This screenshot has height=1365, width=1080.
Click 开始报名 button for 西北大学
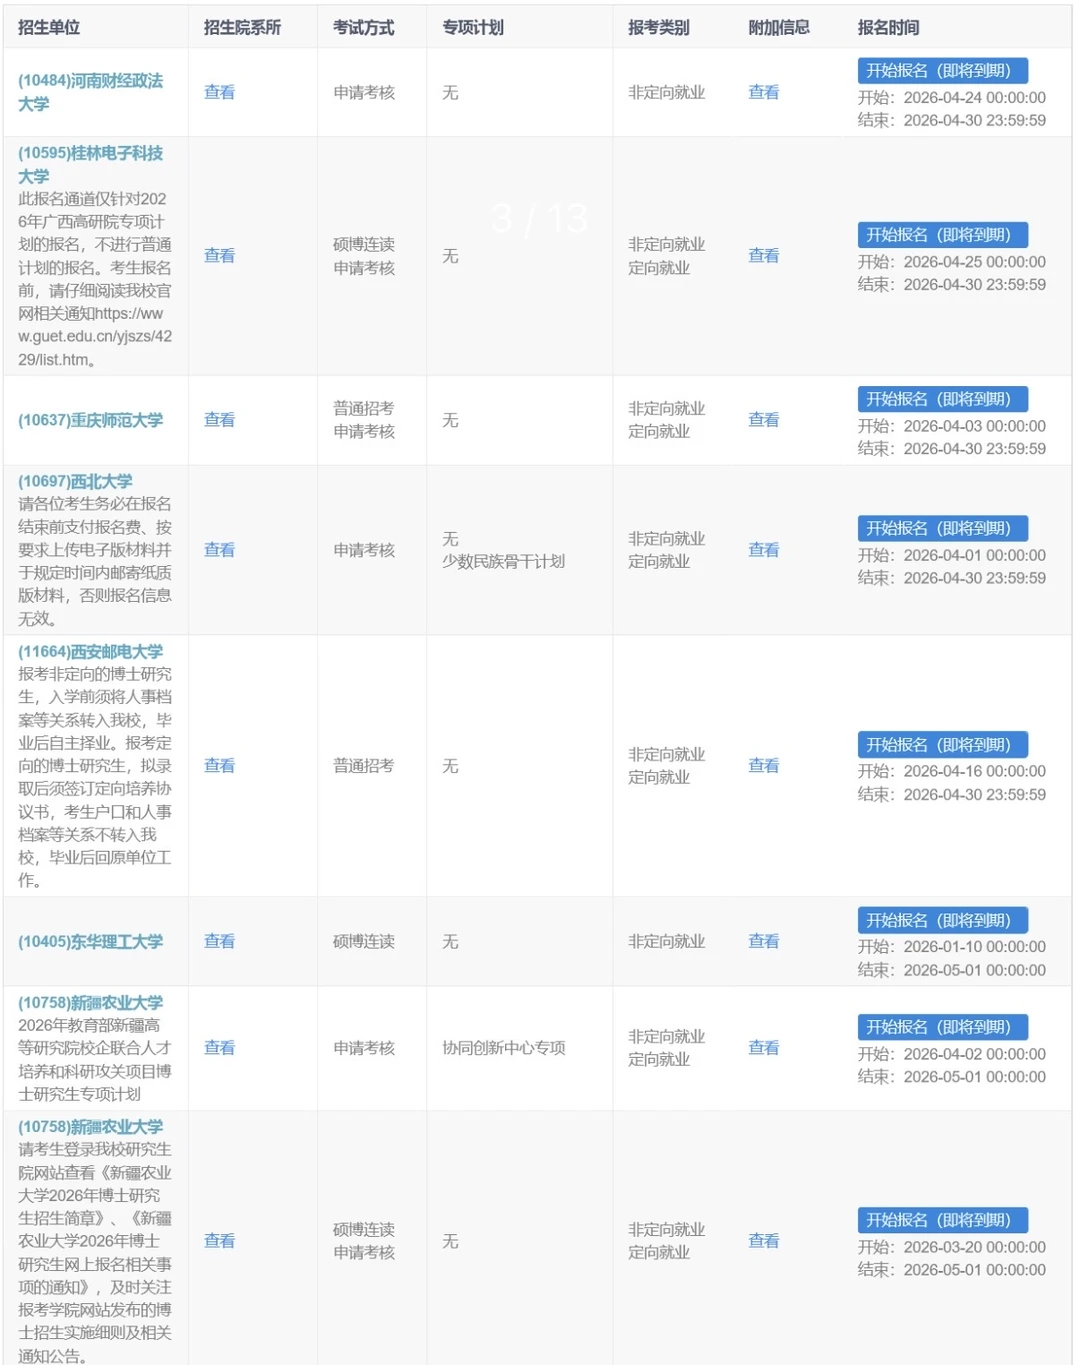tap(943, 528)
